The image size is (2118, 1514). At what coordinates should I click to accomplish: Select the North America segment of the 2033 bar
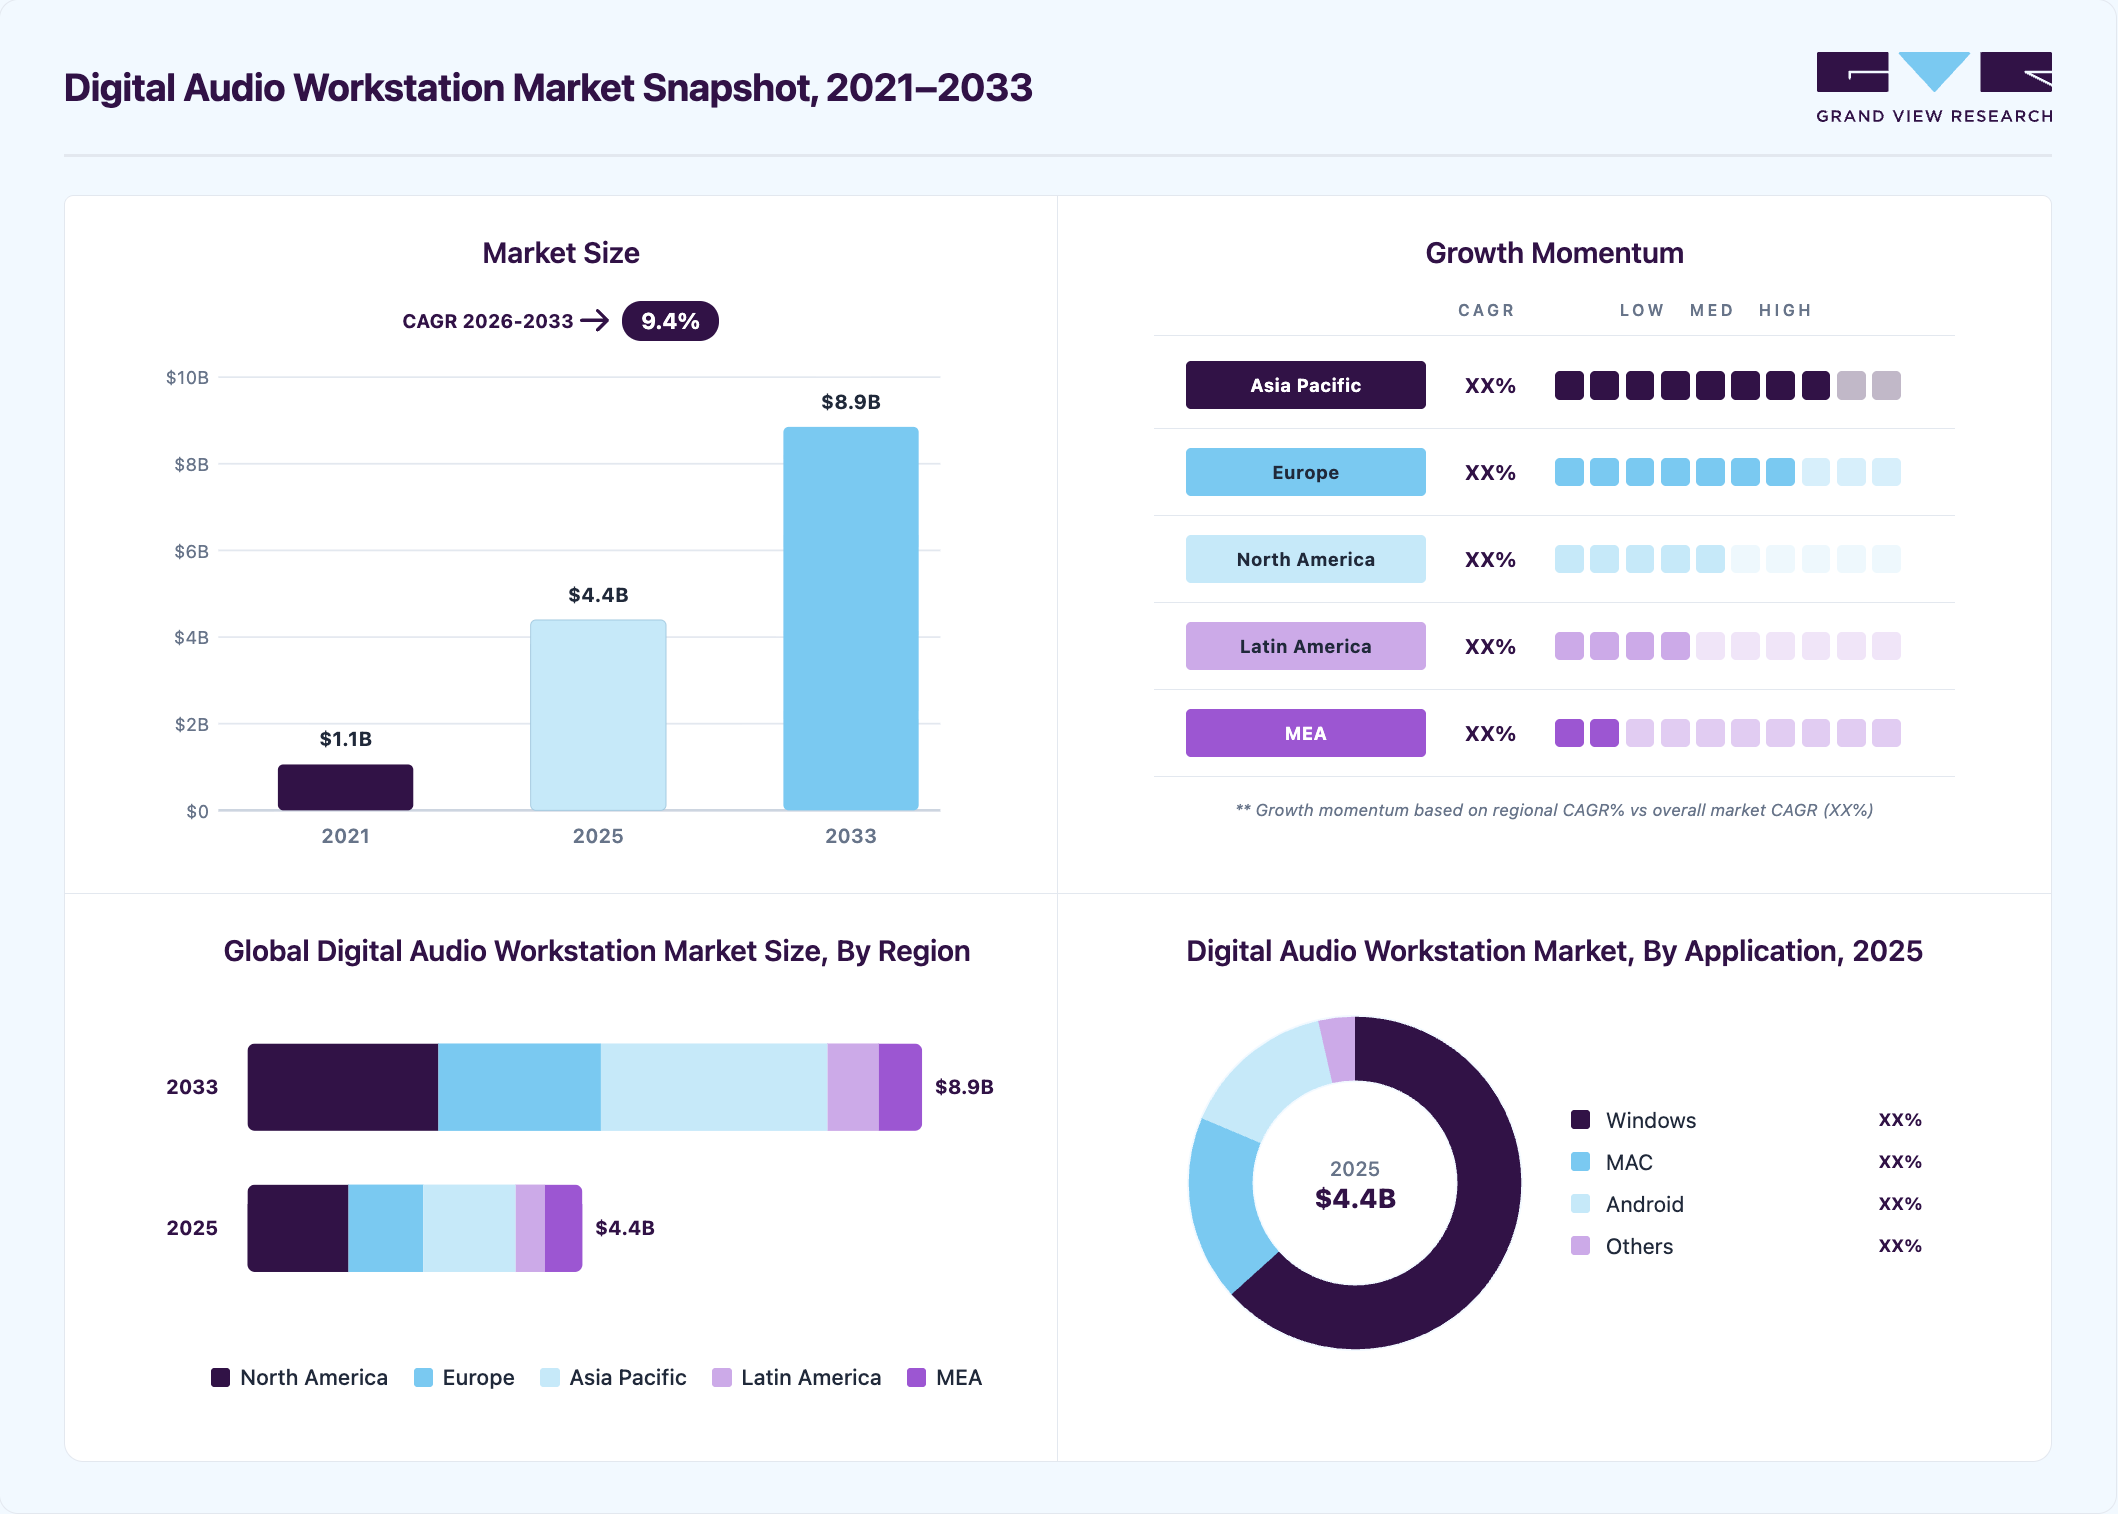[343, 1087]
